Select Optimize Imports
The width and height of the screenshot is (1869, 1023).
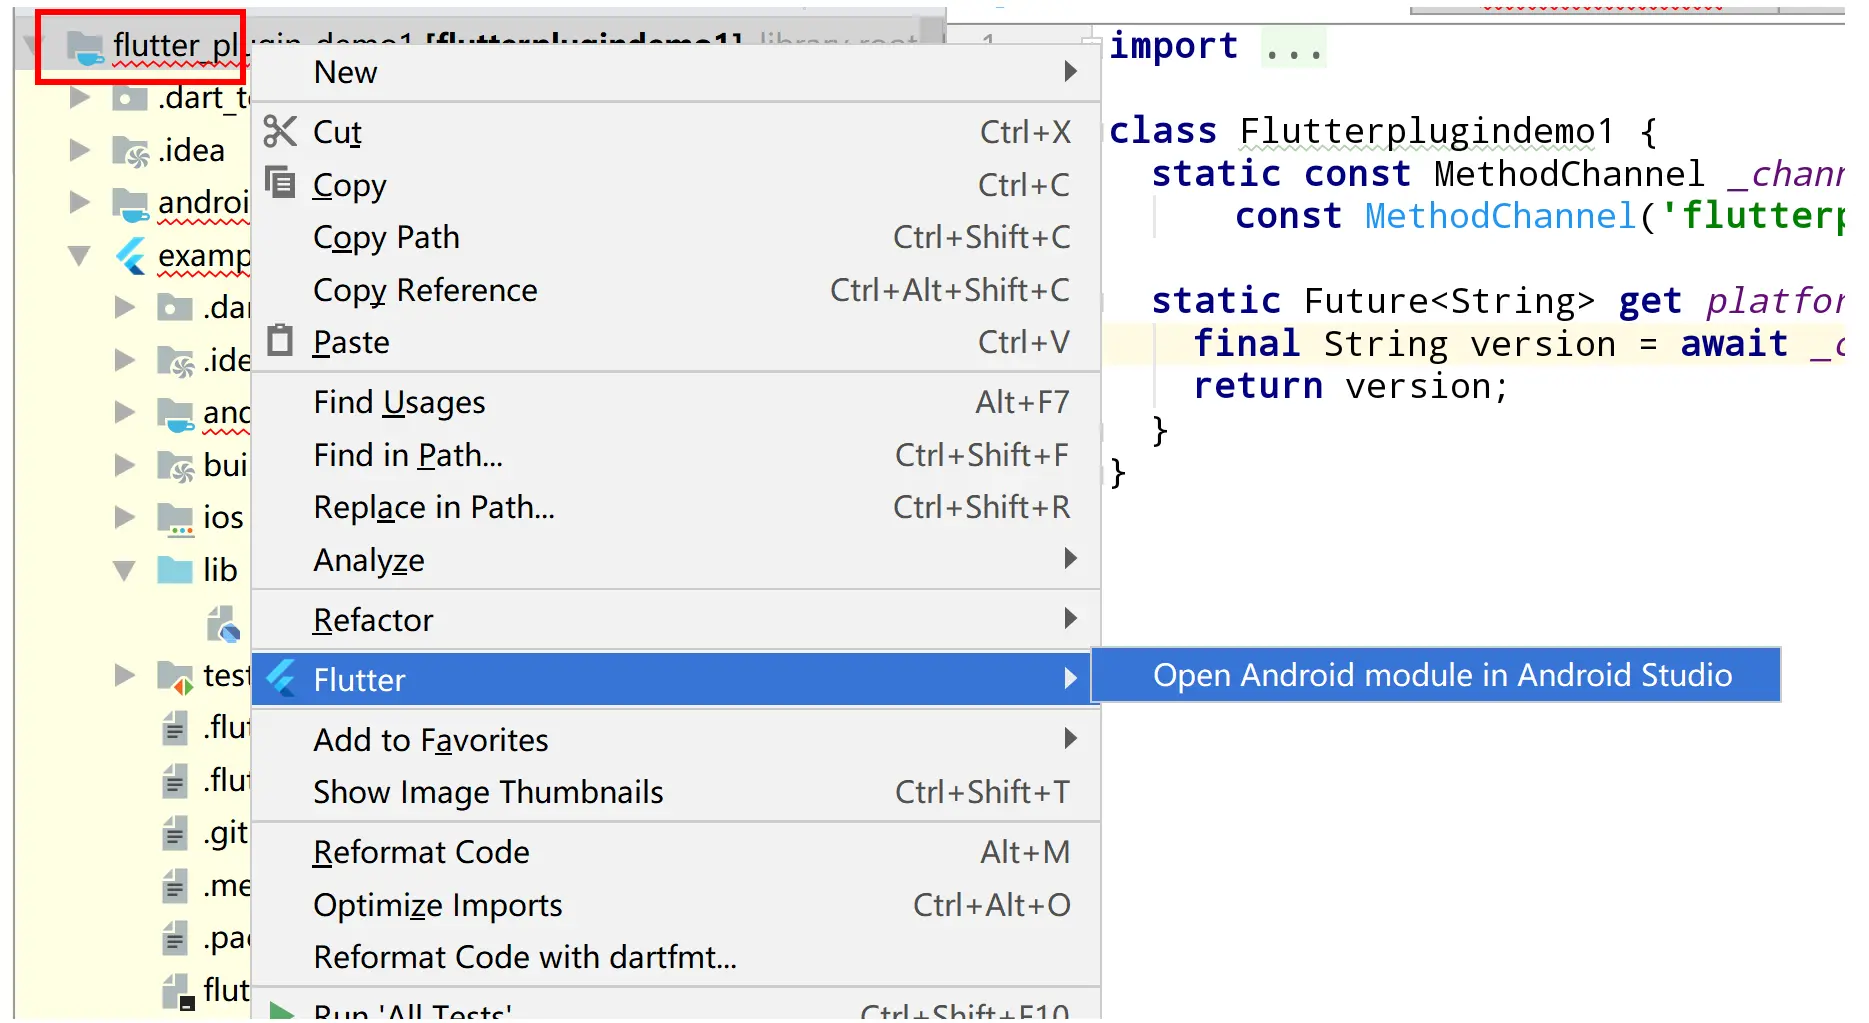676,905
